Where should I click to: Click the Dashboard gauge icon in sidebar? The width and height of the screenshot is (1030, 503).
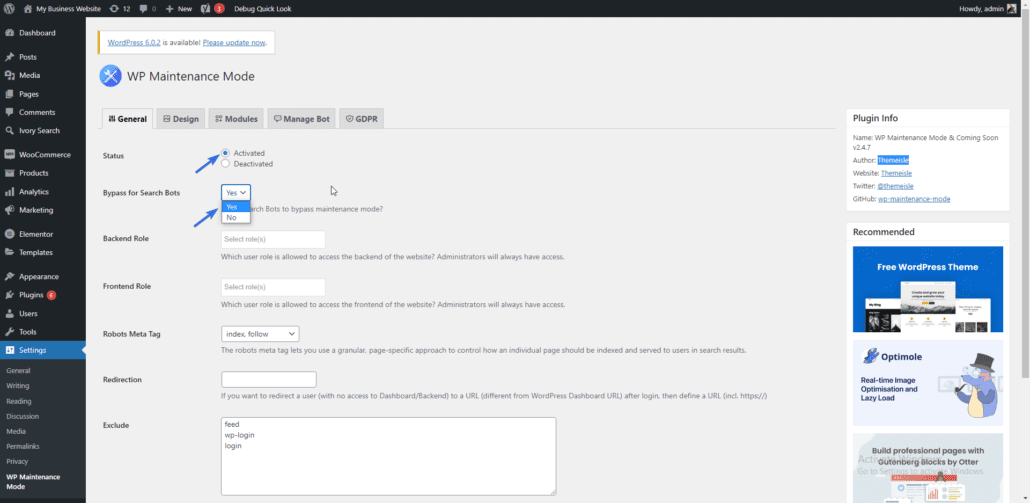tap(10, 33)
